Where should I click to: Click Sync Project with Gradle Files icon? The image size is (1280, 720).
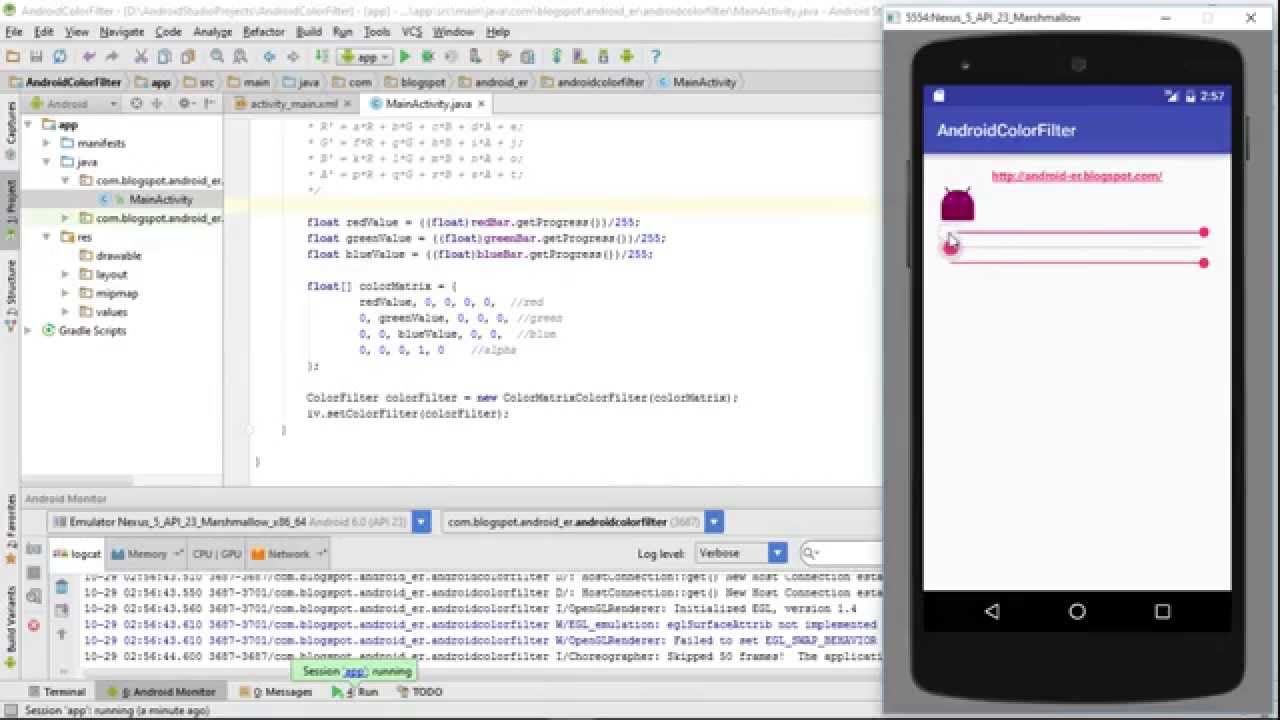[x=558, y=57]
